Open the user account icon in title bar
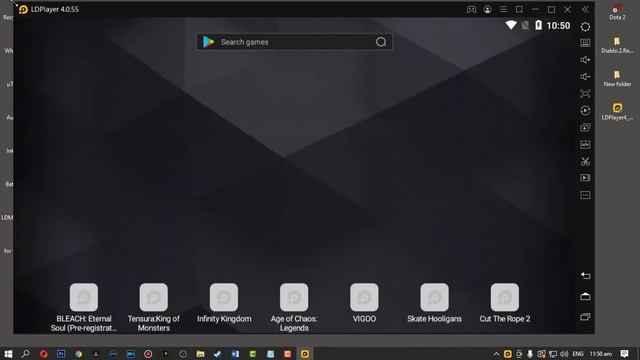The height and width of the screenshot is (360, 640). 487,9
